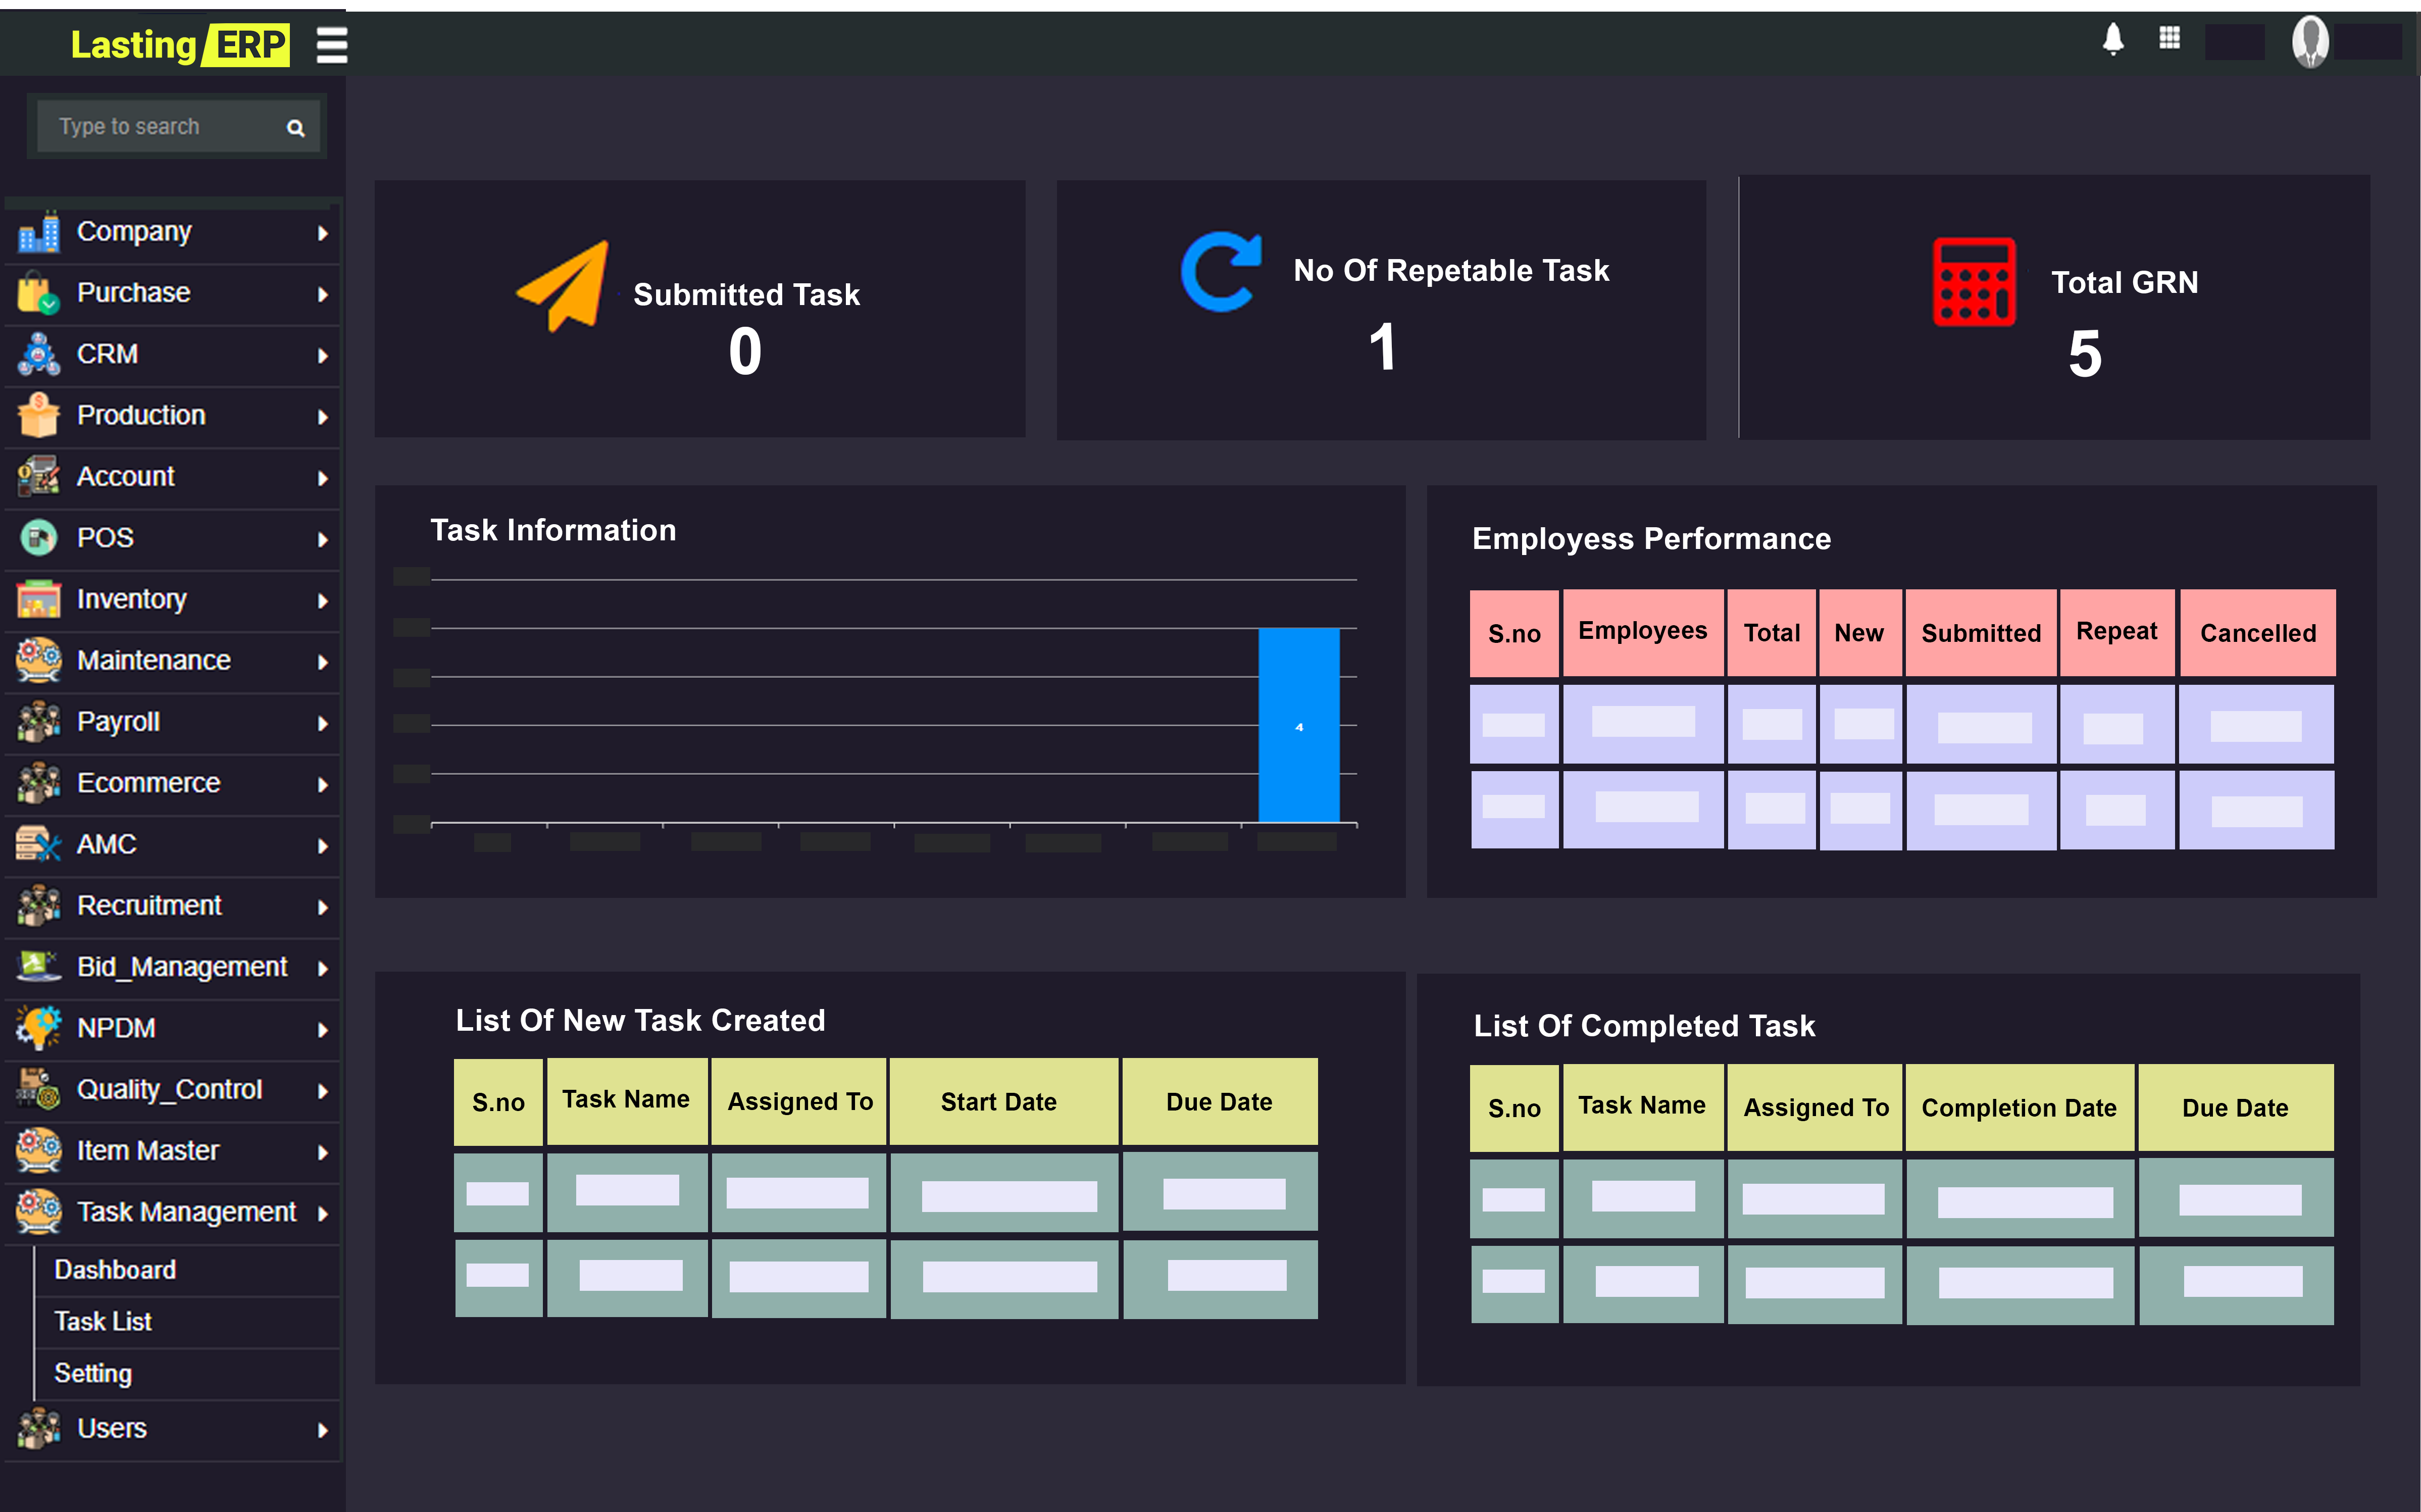
Task: Toggle the hamburger sidebar menu
Action: [331, 45]
